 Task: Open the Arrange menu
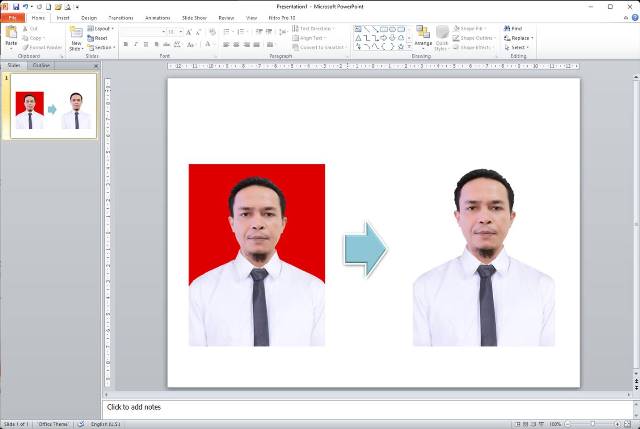pyautogui.click(x=423, y=38)
